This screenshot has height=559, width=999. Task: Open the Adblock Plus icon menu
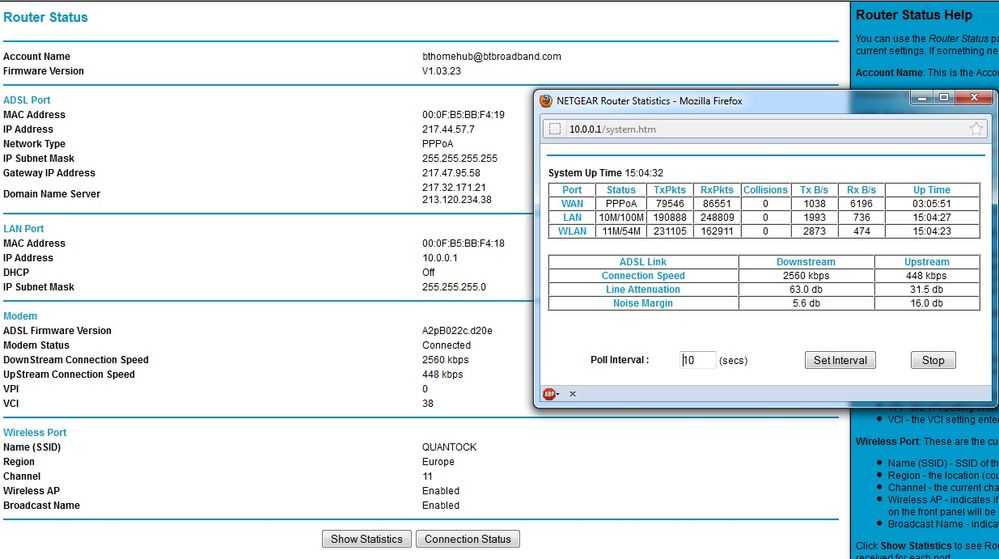550,394
